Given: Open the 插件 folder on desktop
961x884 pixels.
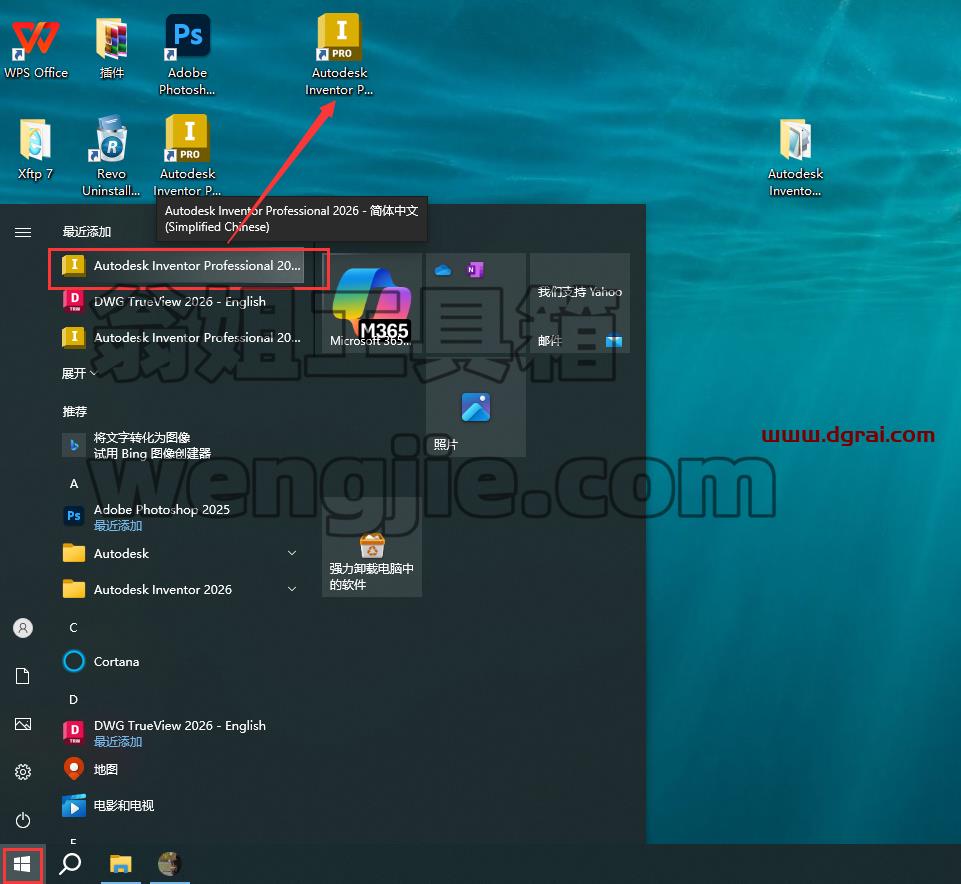Looking at the screenshot, I should [x=112, y=49].
